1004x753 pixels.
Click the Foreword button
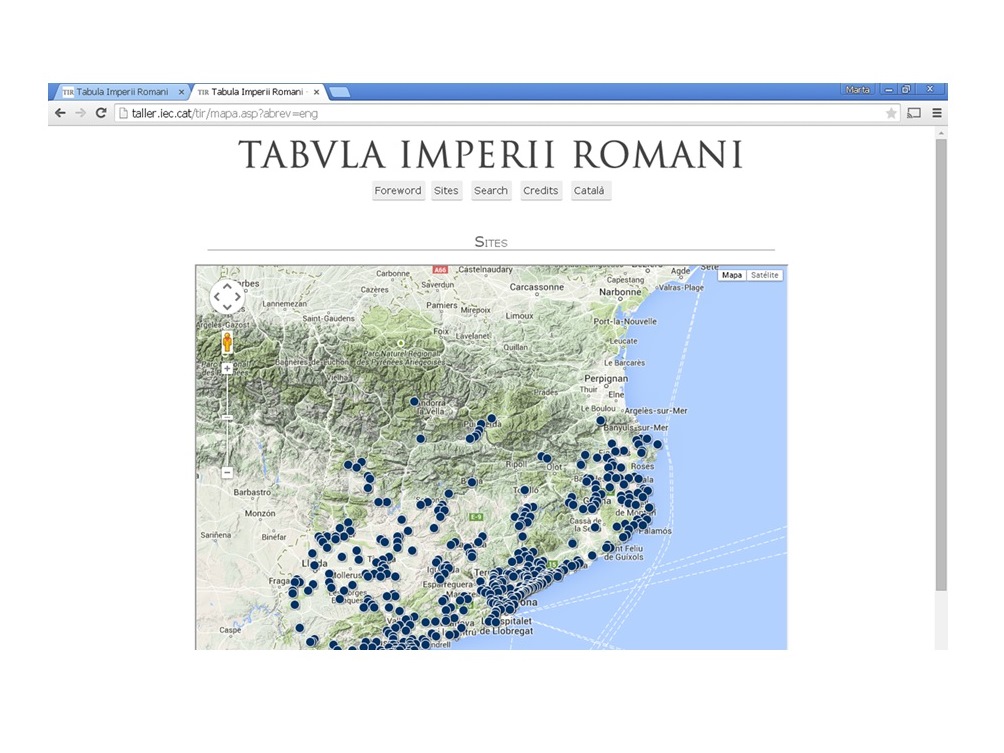(398, 191)
